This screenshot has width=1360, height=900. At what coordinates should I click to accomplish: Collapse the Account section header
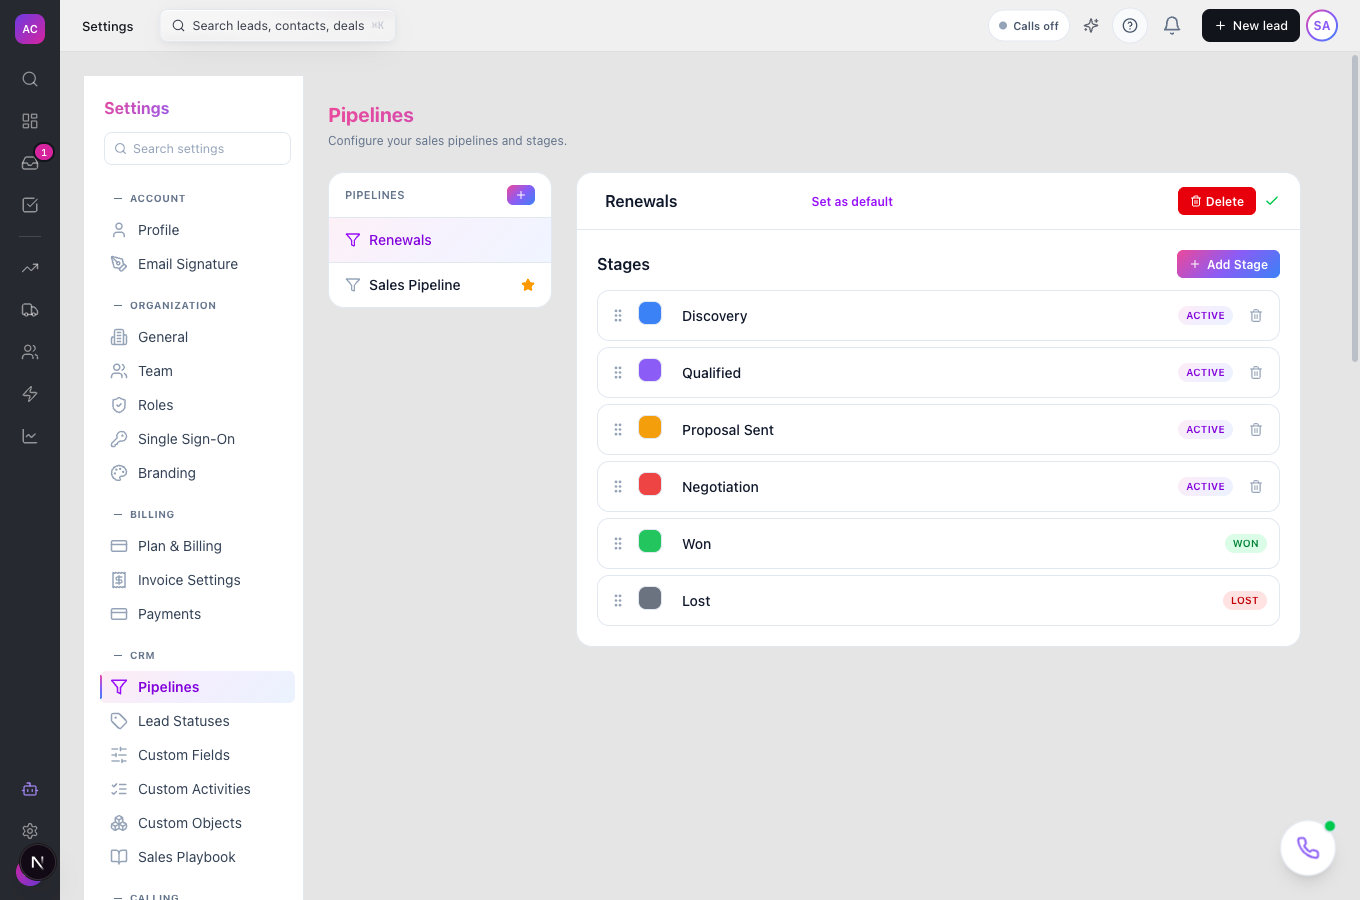click(x=150, y=199)
